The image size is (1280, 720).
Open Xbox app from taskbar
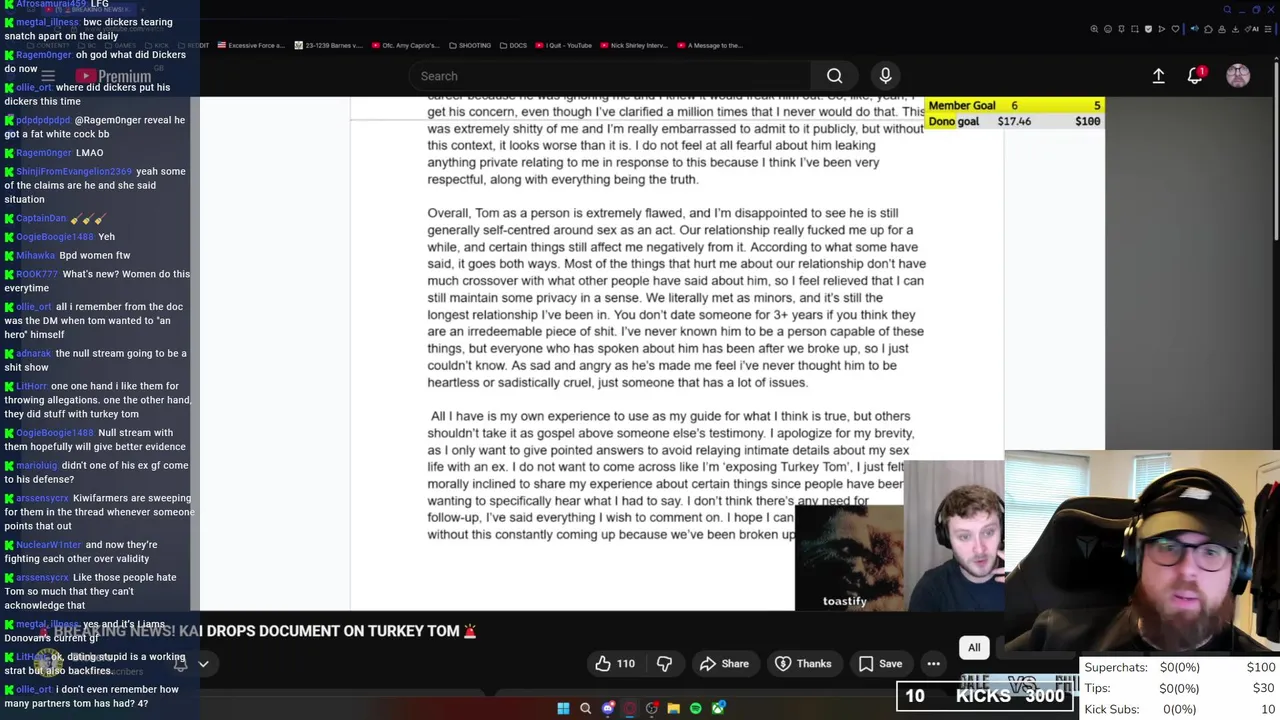718,708
